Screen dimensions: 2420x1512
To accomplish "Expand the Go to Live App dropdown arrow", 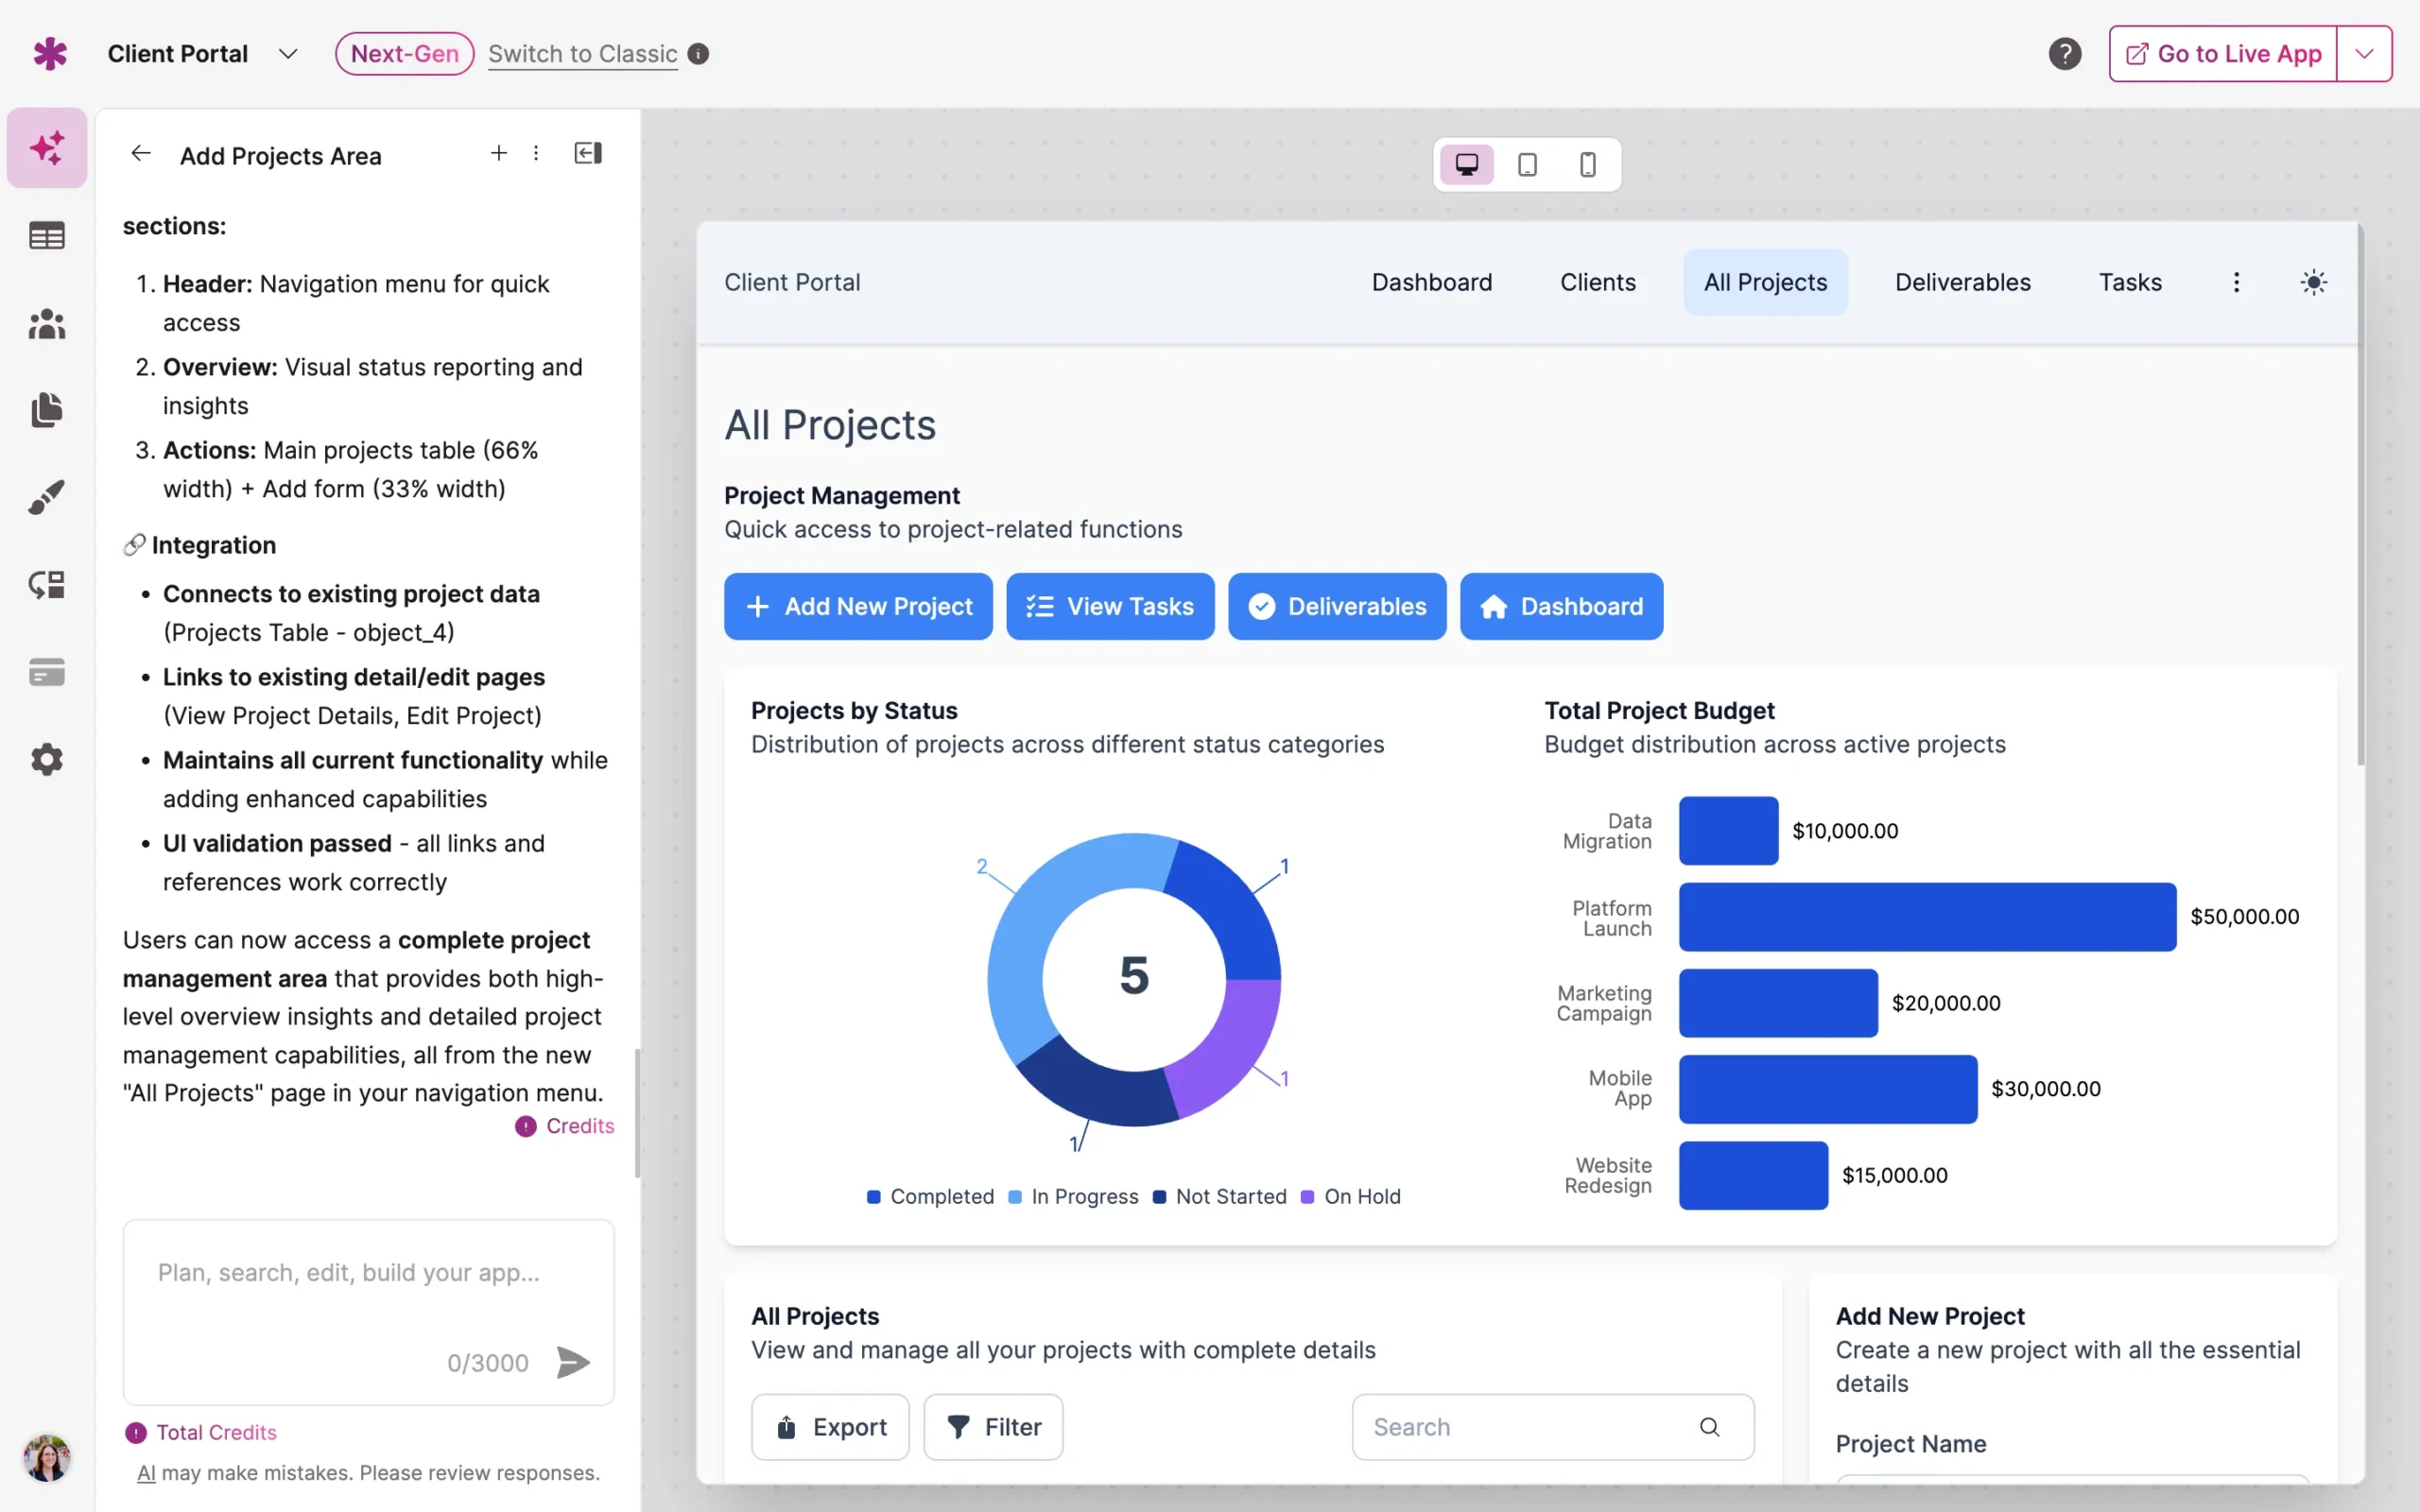I will pyautogui.click(x=2364, y=53).
